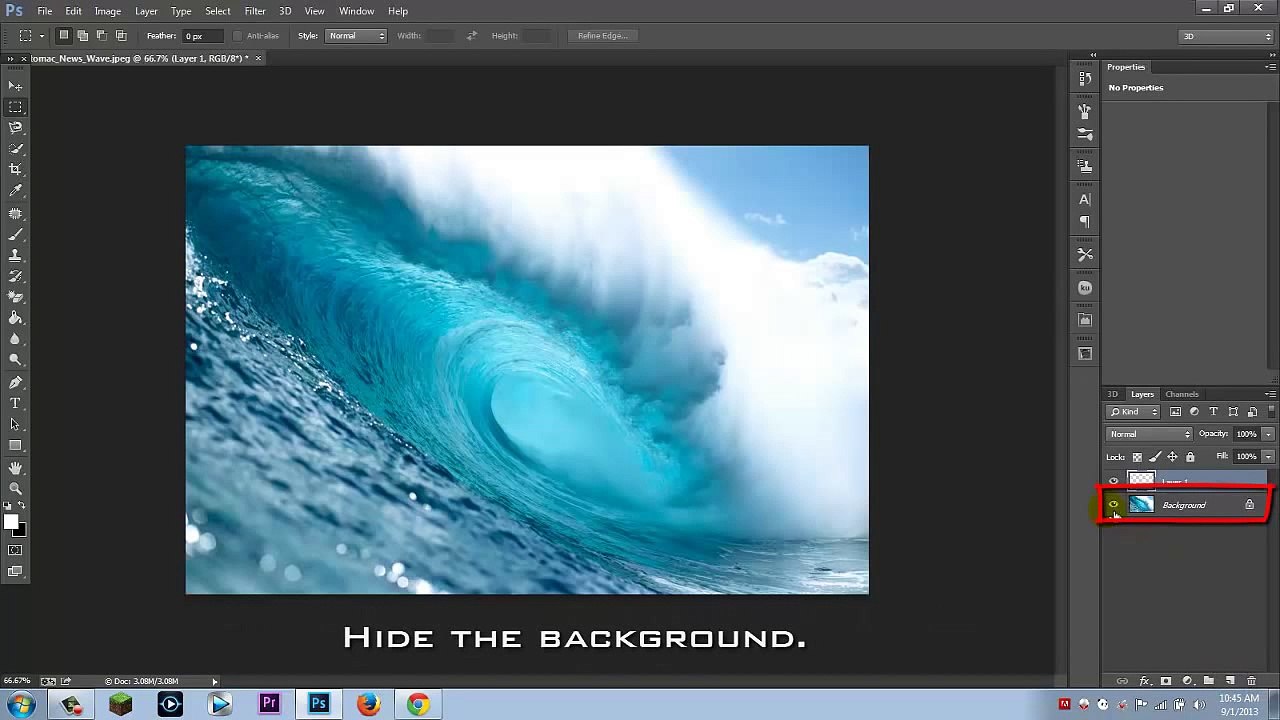Open the Style Normal dropdown
The height and width of the screenshot is (720, 1280).
pos(357,36)
